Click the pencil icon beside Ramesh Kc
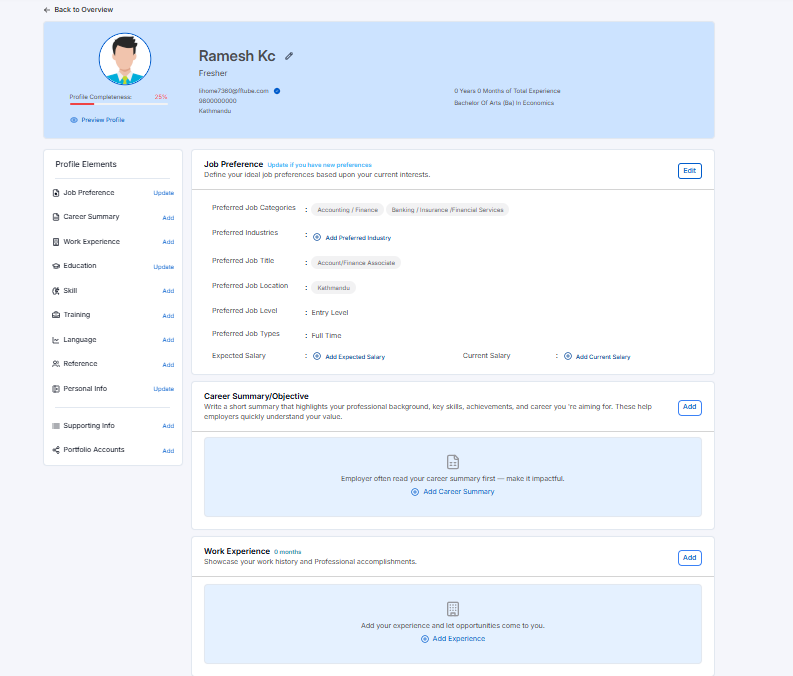Image resolution: width=793 pixels, height=676 pixels. pyautogui.click(x=289, y=56)
